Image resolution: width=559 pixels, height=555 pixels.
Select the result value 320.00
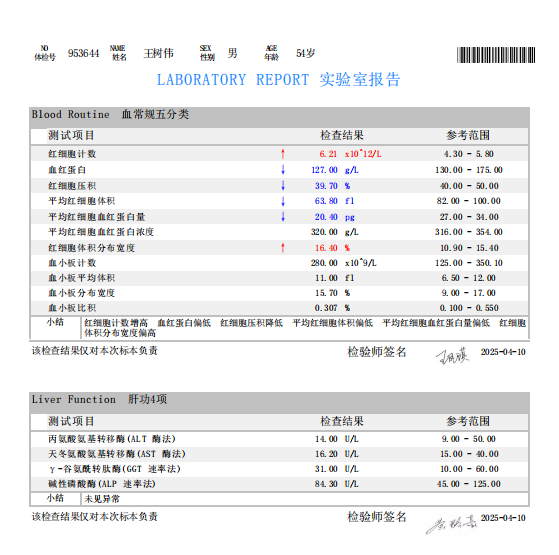click(x=324, y=232)
